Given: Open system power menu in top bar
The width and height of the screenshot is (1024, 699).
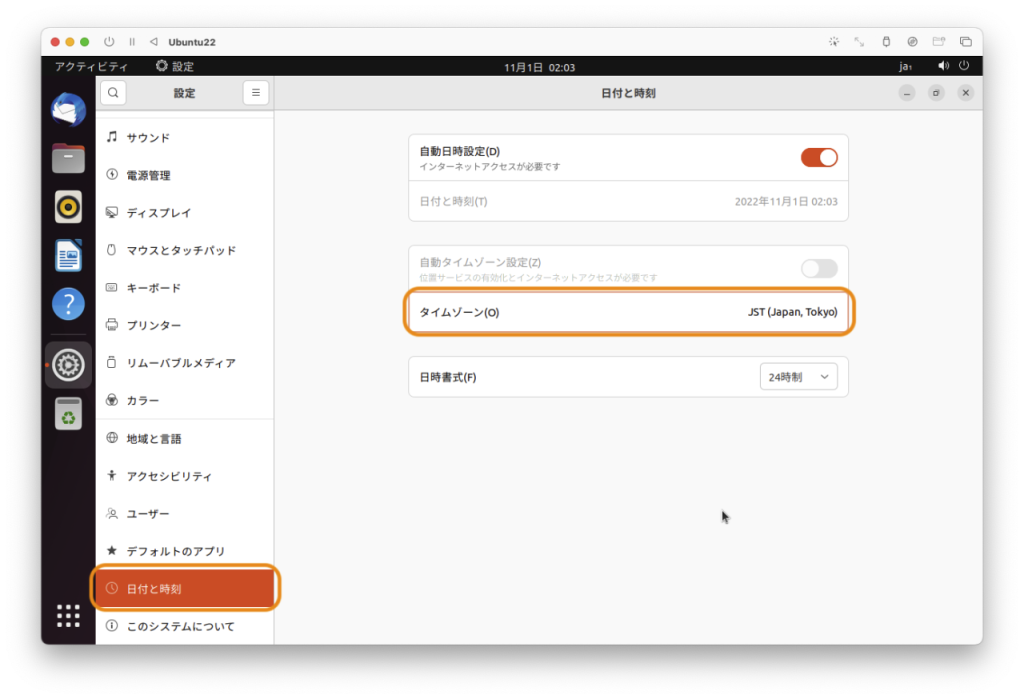Looking at the screenshot, I should [964, 66].
